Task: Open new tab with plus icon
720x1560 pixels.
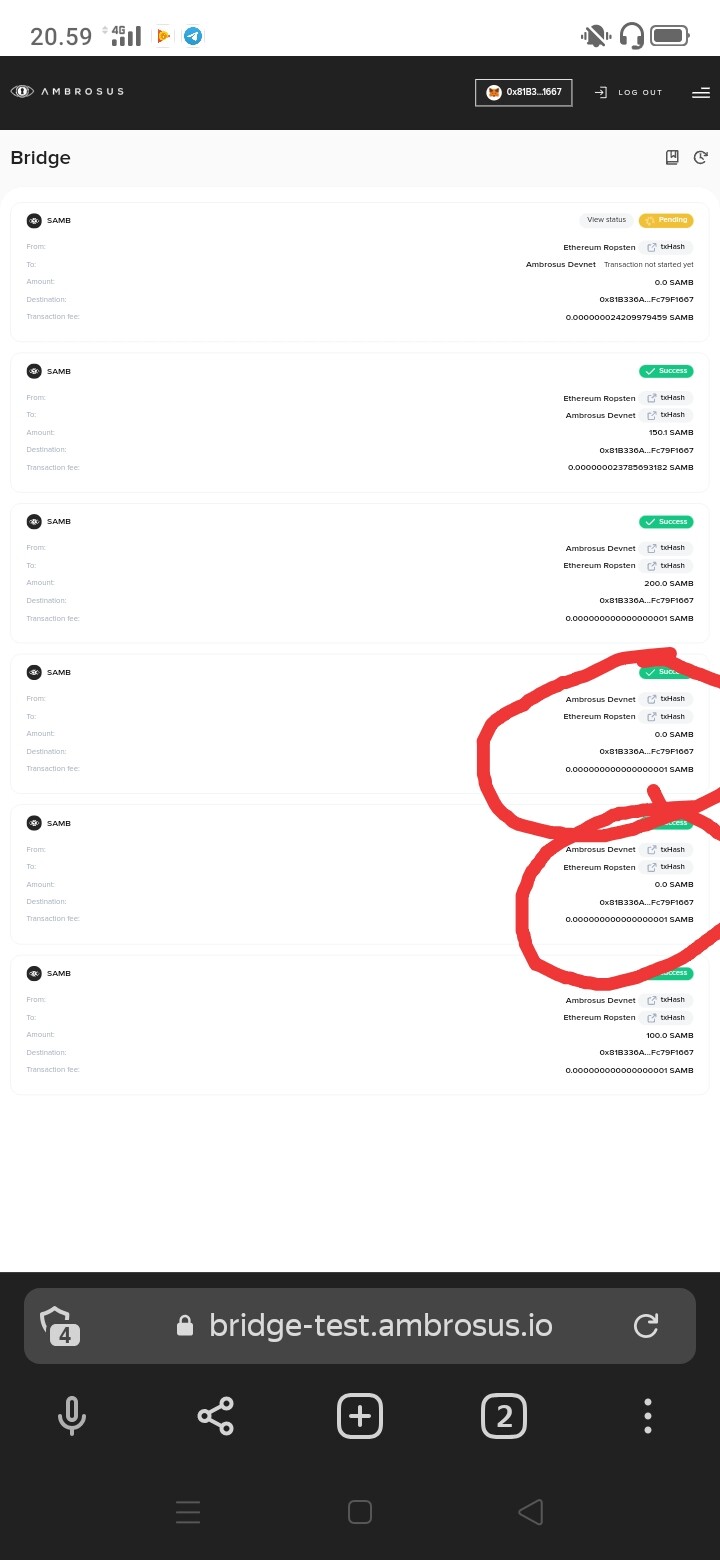Action: (x=360, y=1416)
